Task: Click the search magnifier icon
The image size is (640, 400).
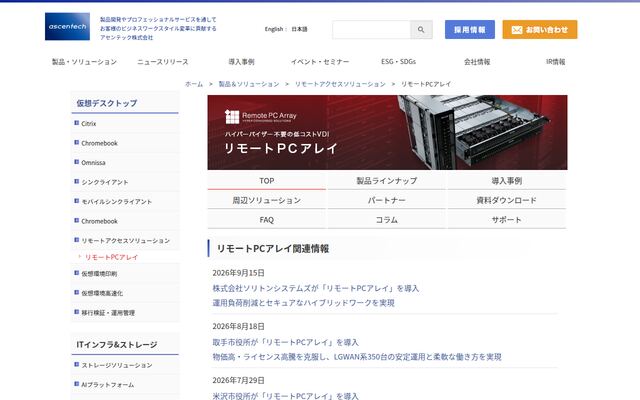Action: (421, 30)
